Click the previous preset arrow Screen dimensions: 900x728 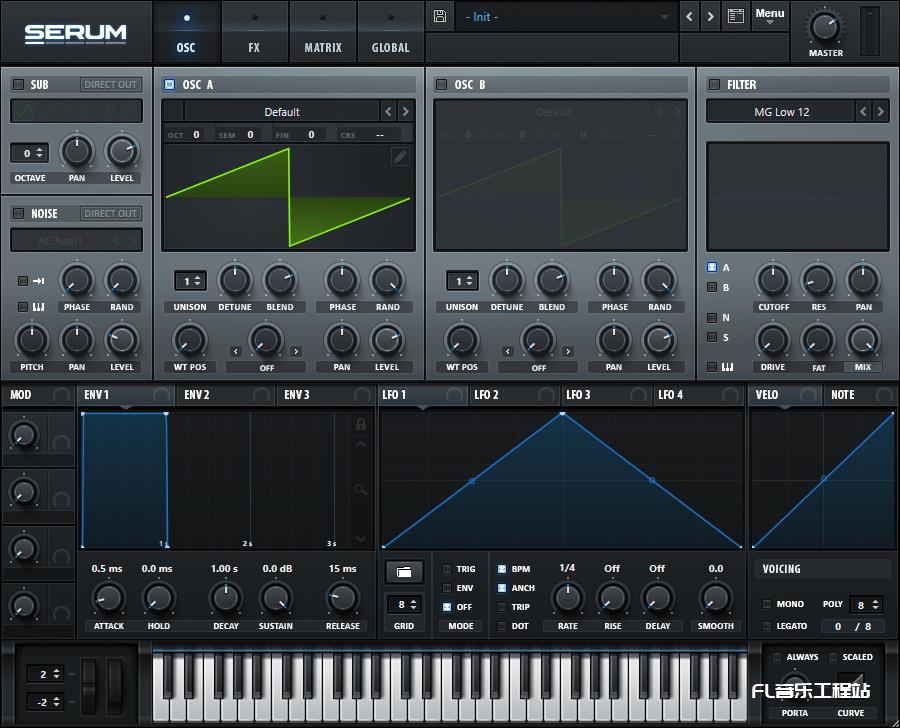click(x=688, y=16)
